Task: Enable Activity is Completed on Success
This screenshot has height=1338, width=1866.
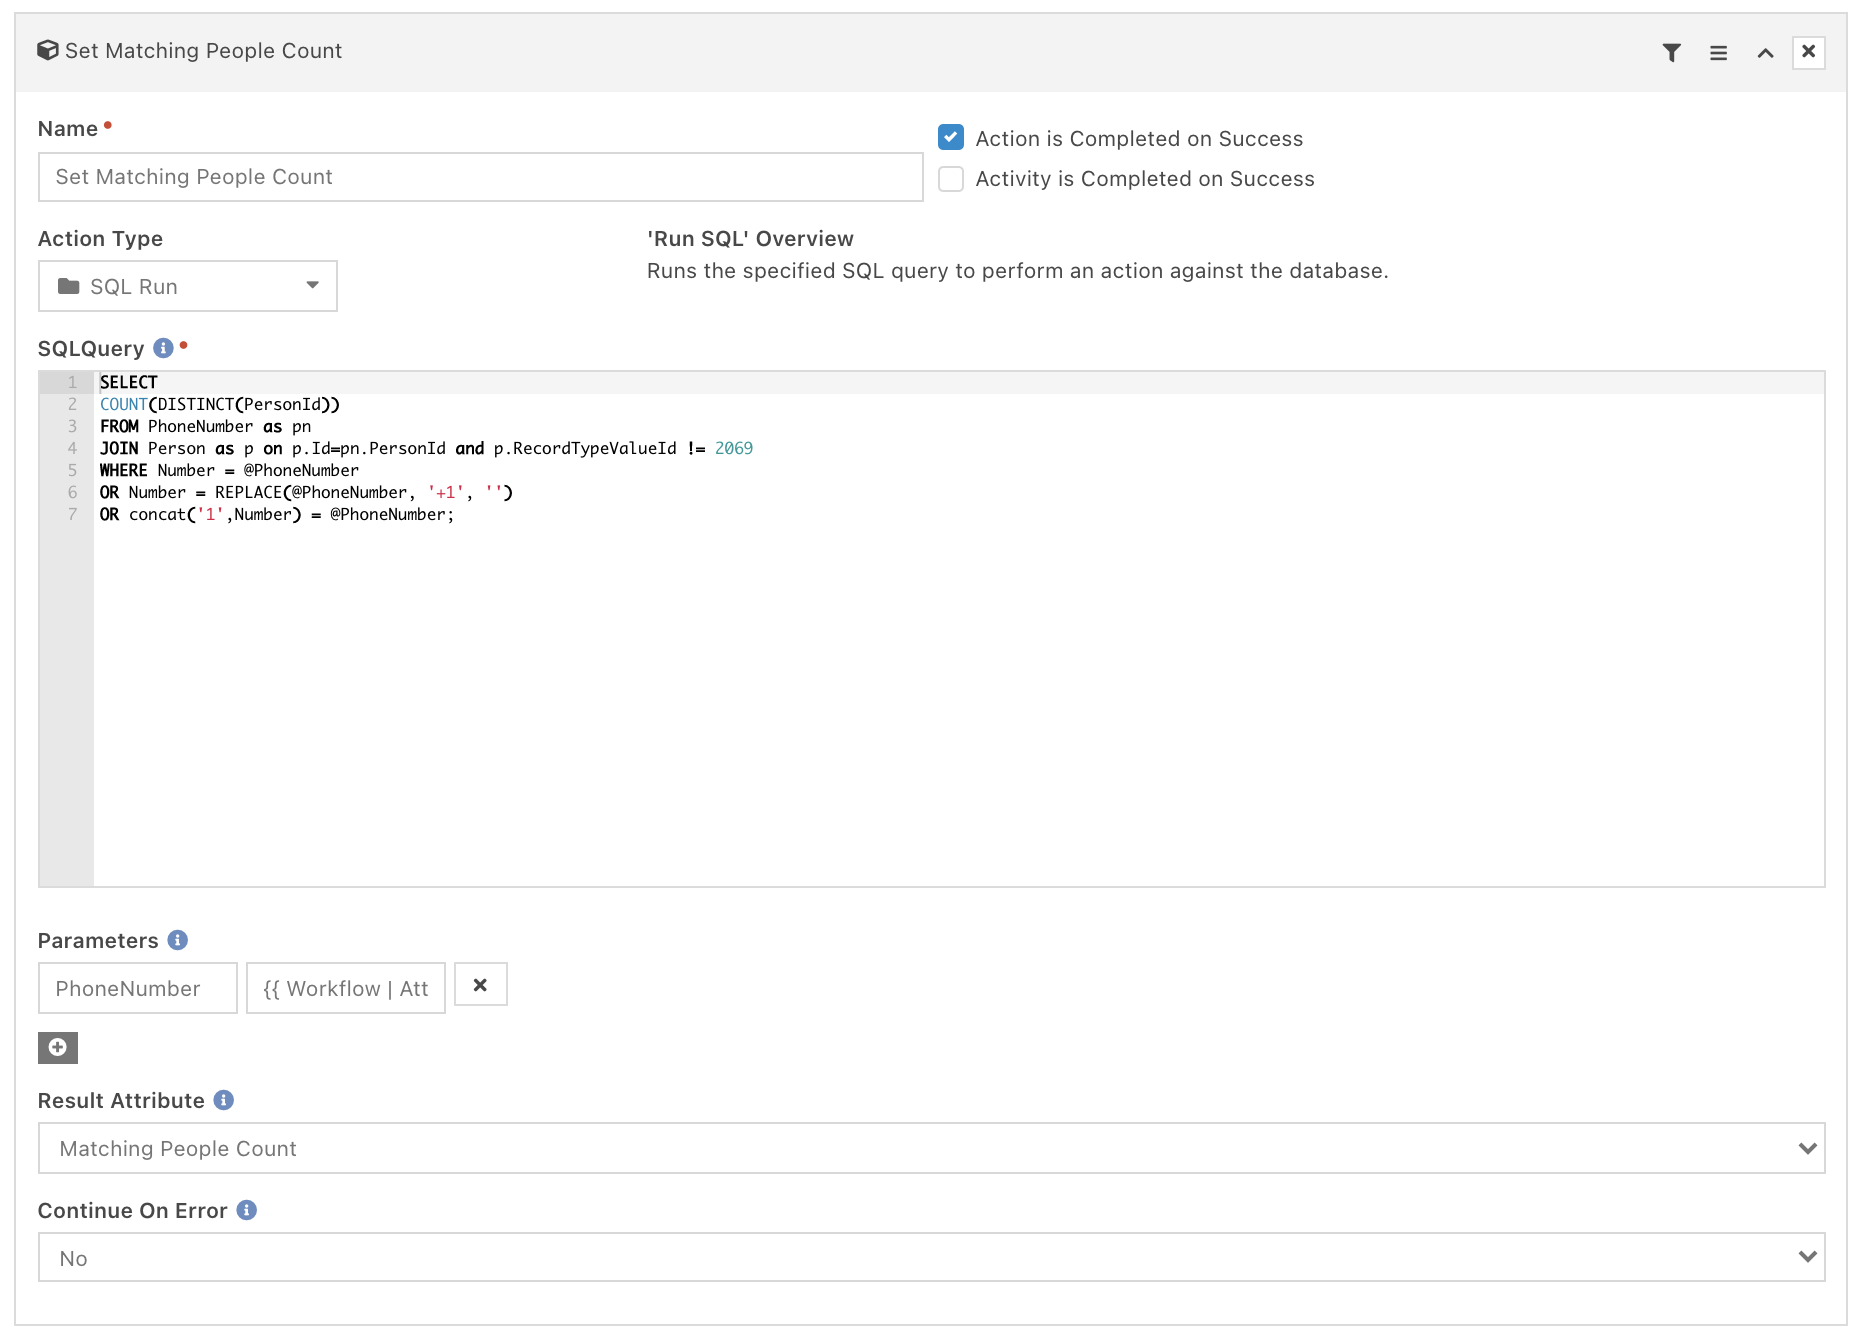Action: click(x=950, y=179)
